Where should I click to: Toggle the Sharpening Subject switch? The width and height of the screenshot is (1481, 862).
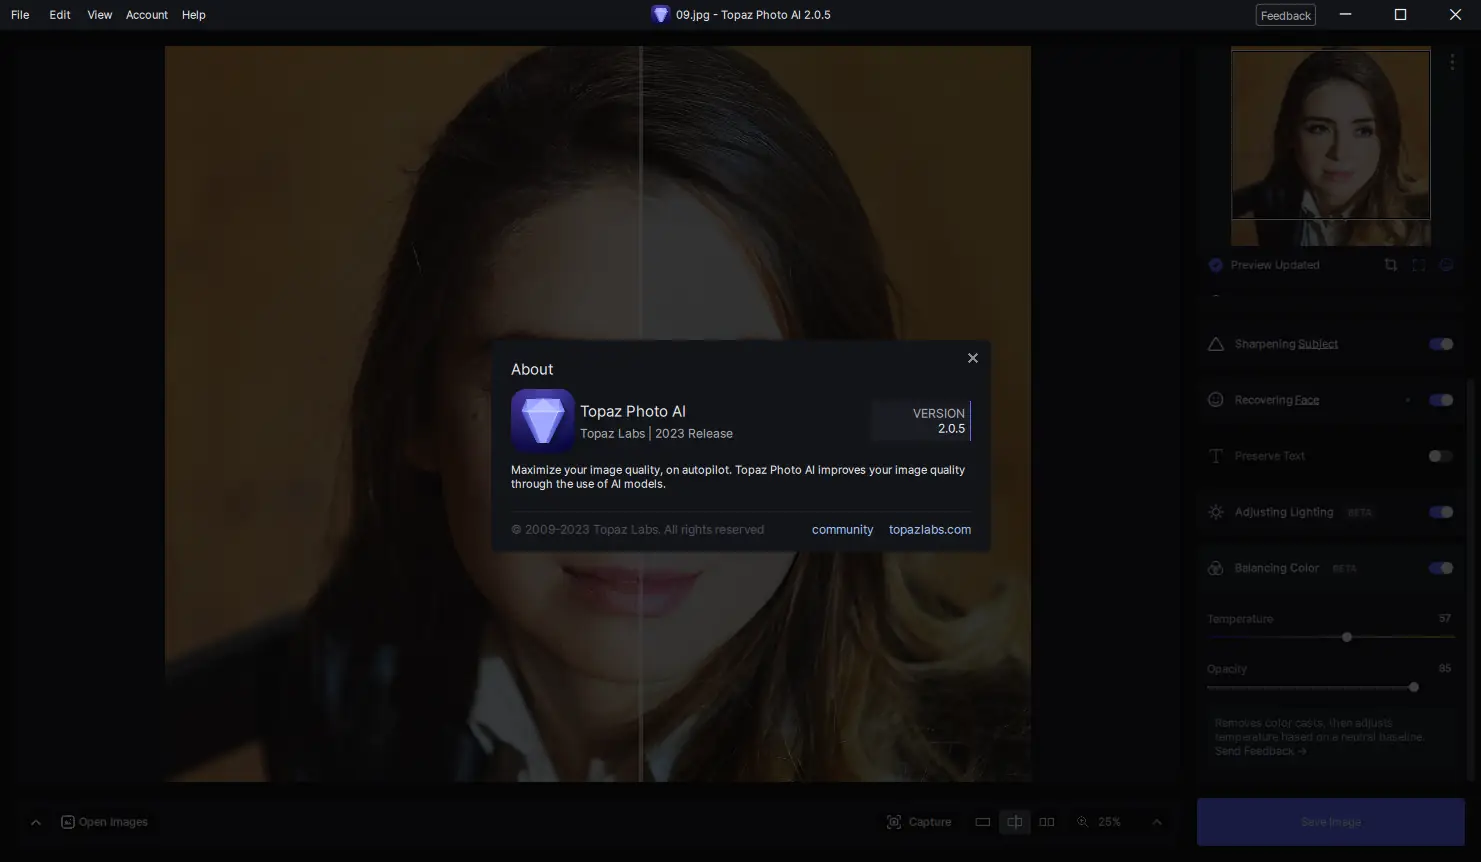1441,344
